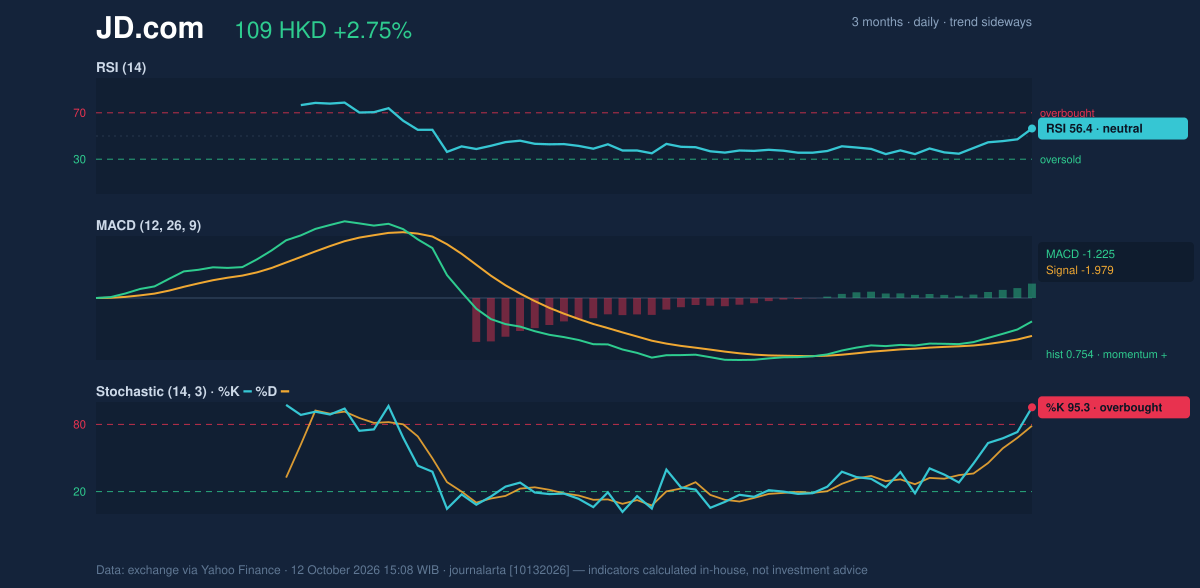Click the data source footer text
Image resolution: width=1200 pixels, height=588 pixels.
point(482,570)
